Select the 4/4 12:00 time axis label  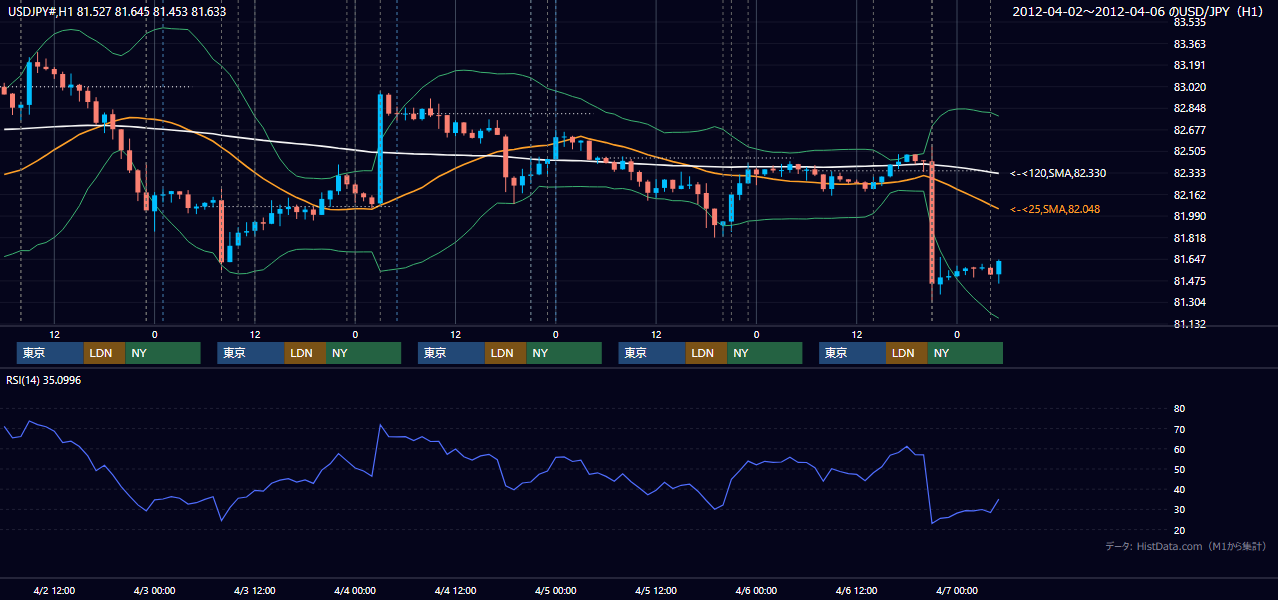click(455, 590)
